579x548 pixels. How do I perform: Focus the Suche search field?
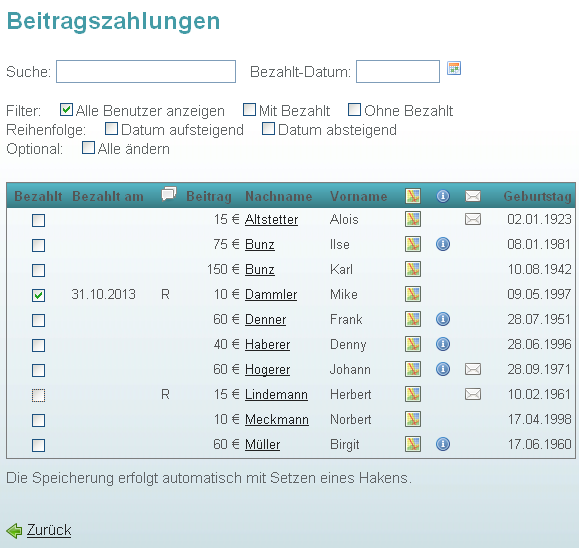[146, 72]
